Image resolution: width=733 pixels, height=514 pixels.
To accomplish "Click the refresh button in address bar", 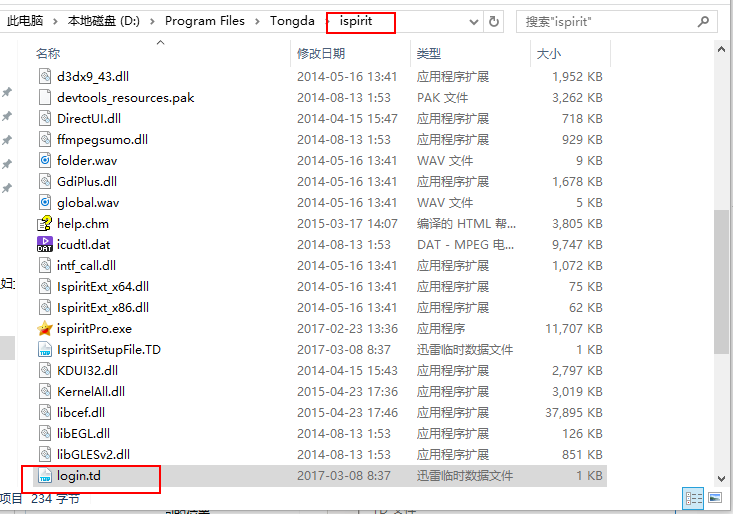I will [x=494, y=22].
